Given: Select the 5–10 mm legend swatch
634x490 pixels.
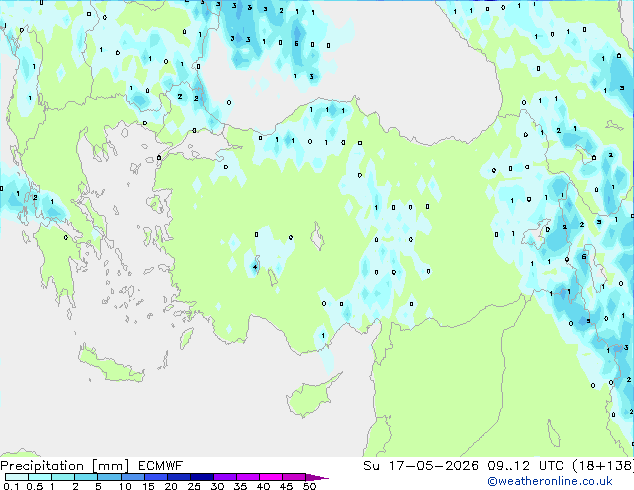Looking at the screenshot, I should point(109,477).
